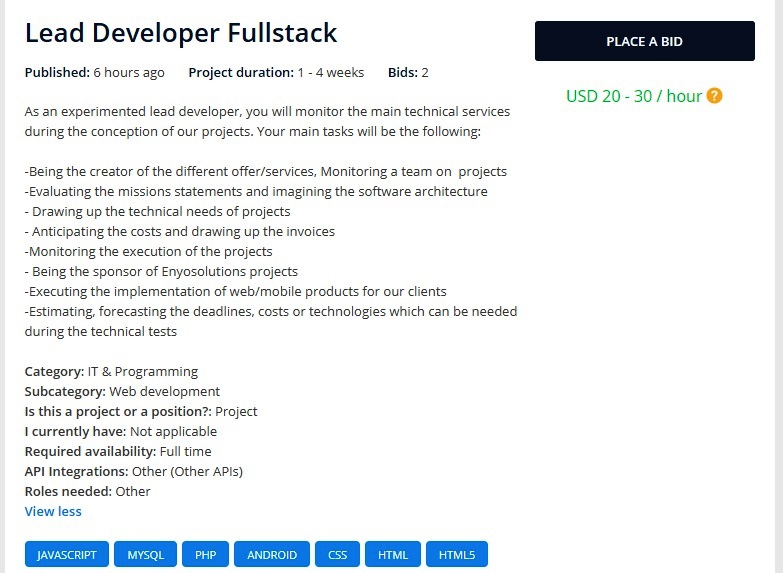Click the Published 6 hours ago text
This screenshot has width=783, height=573.
coord(95,72)
